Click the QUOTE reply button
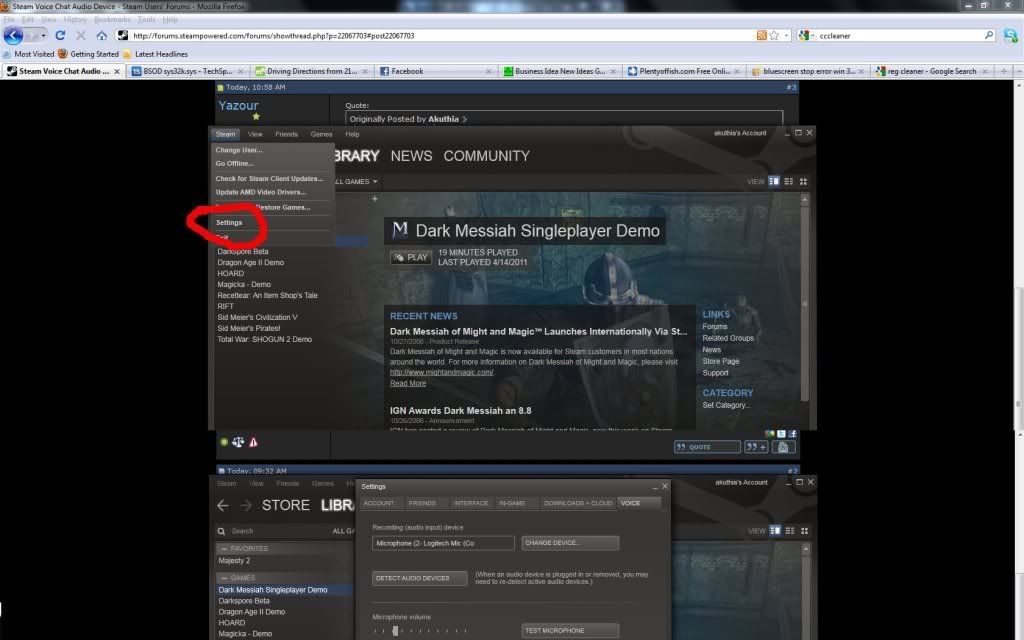The image size is (1024, 640). [707, 447]
